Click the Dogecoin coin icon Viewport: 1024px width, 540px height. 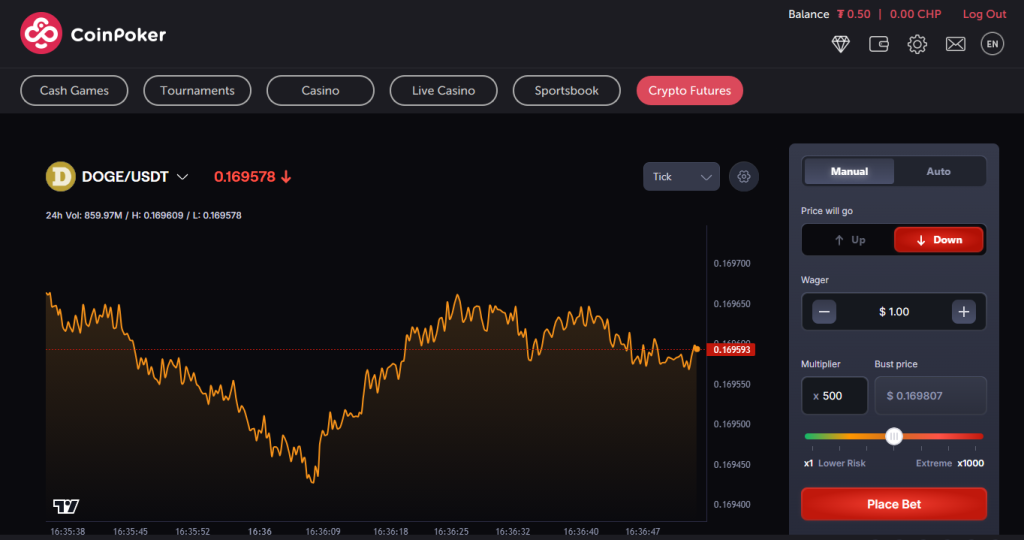[x=61, y=176]
